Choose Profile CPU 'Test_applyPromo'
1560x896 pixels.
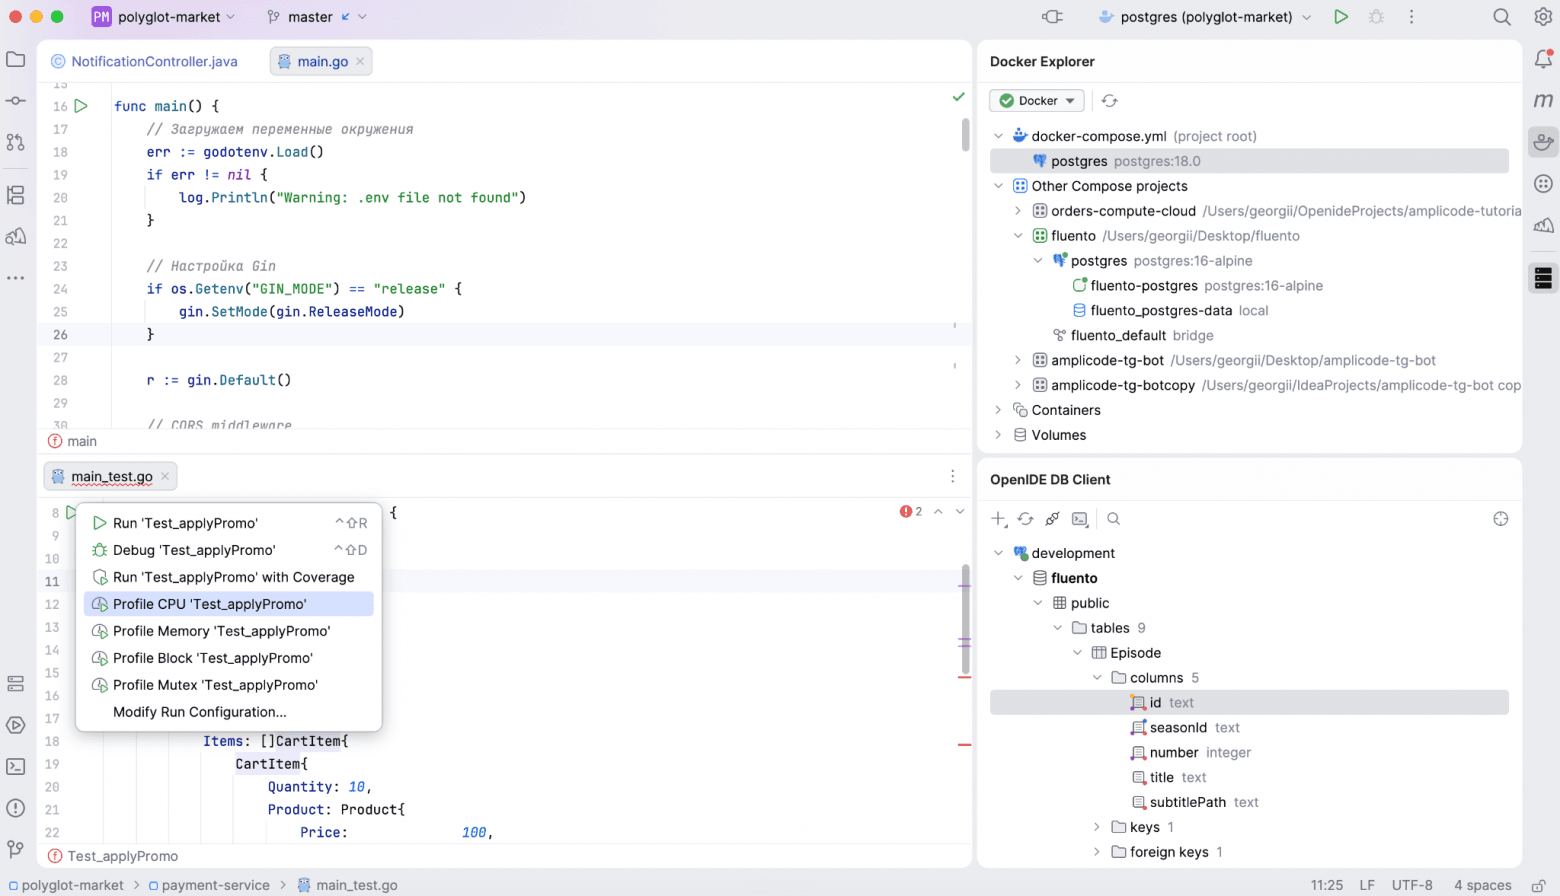click(x=229, y=604)
